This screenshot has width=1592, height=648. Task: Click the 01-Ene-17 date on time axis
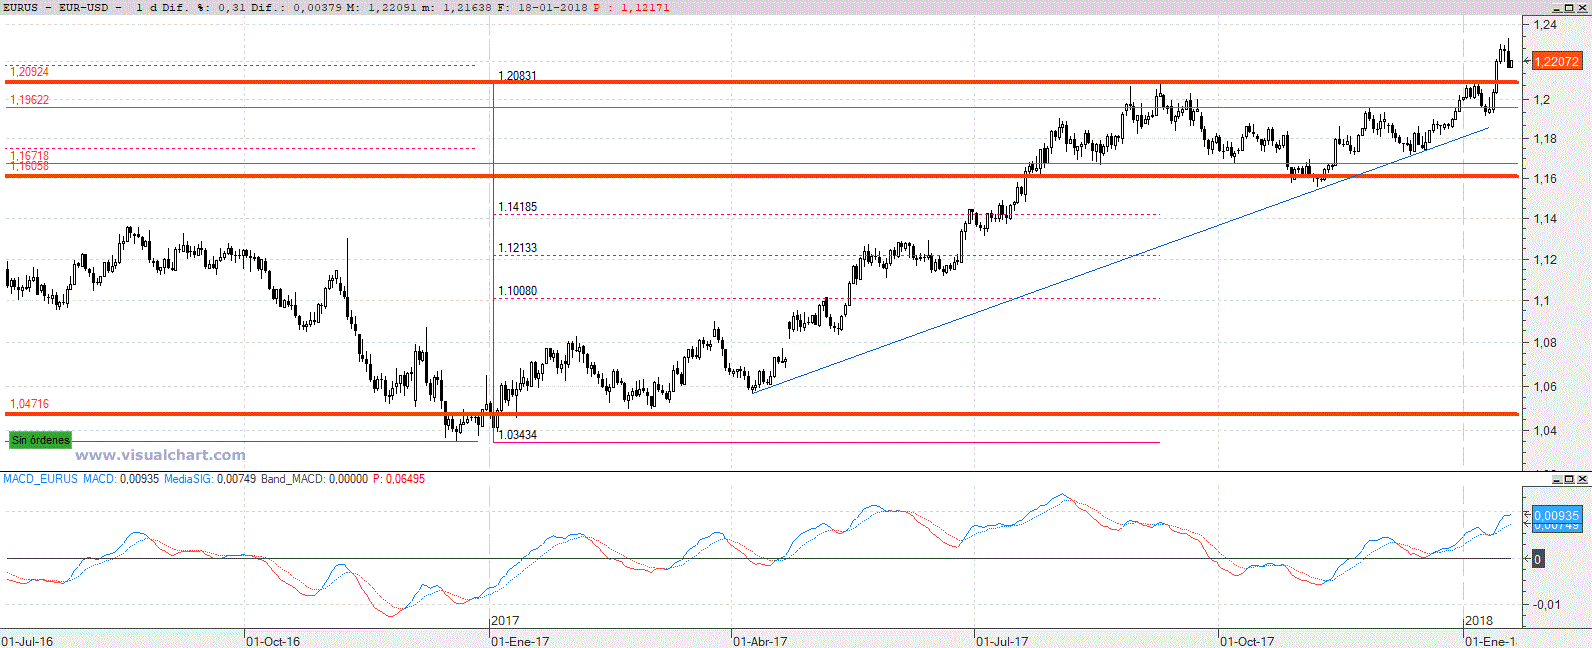point(520,641)
